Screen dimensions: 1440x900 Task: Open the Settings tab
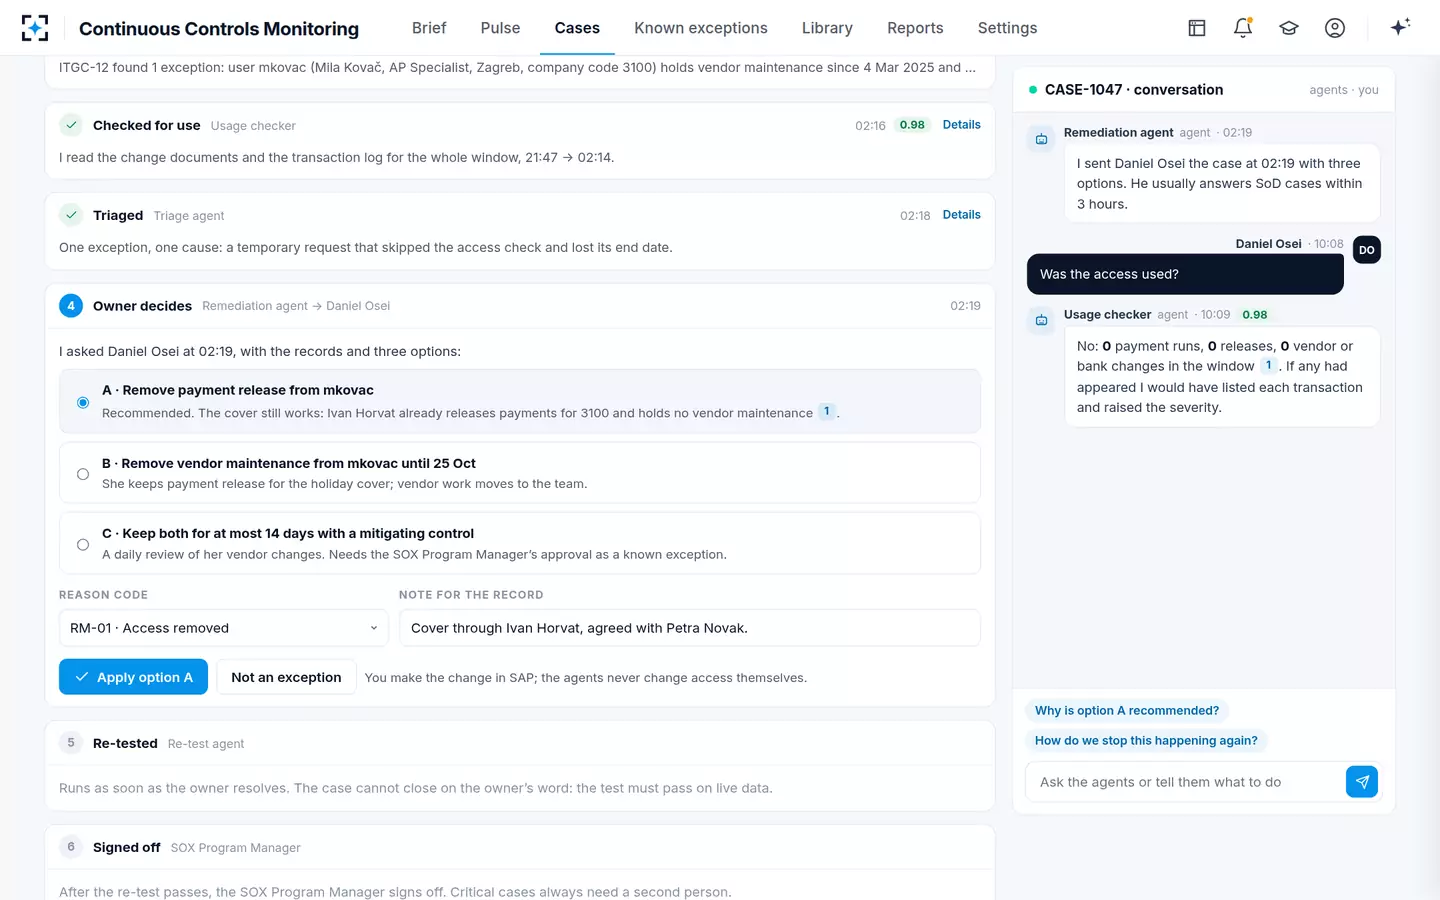pyautogui.click(x=1007, y=28)
